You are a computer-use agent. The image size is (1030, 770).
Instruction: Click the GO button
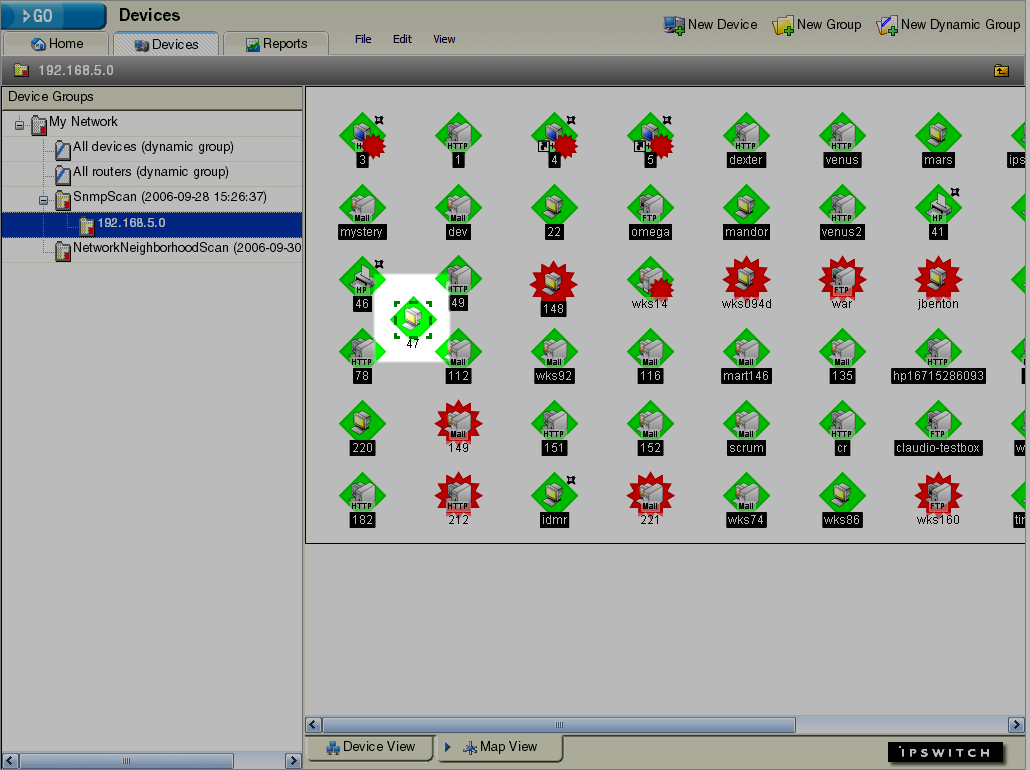point(53,16)
